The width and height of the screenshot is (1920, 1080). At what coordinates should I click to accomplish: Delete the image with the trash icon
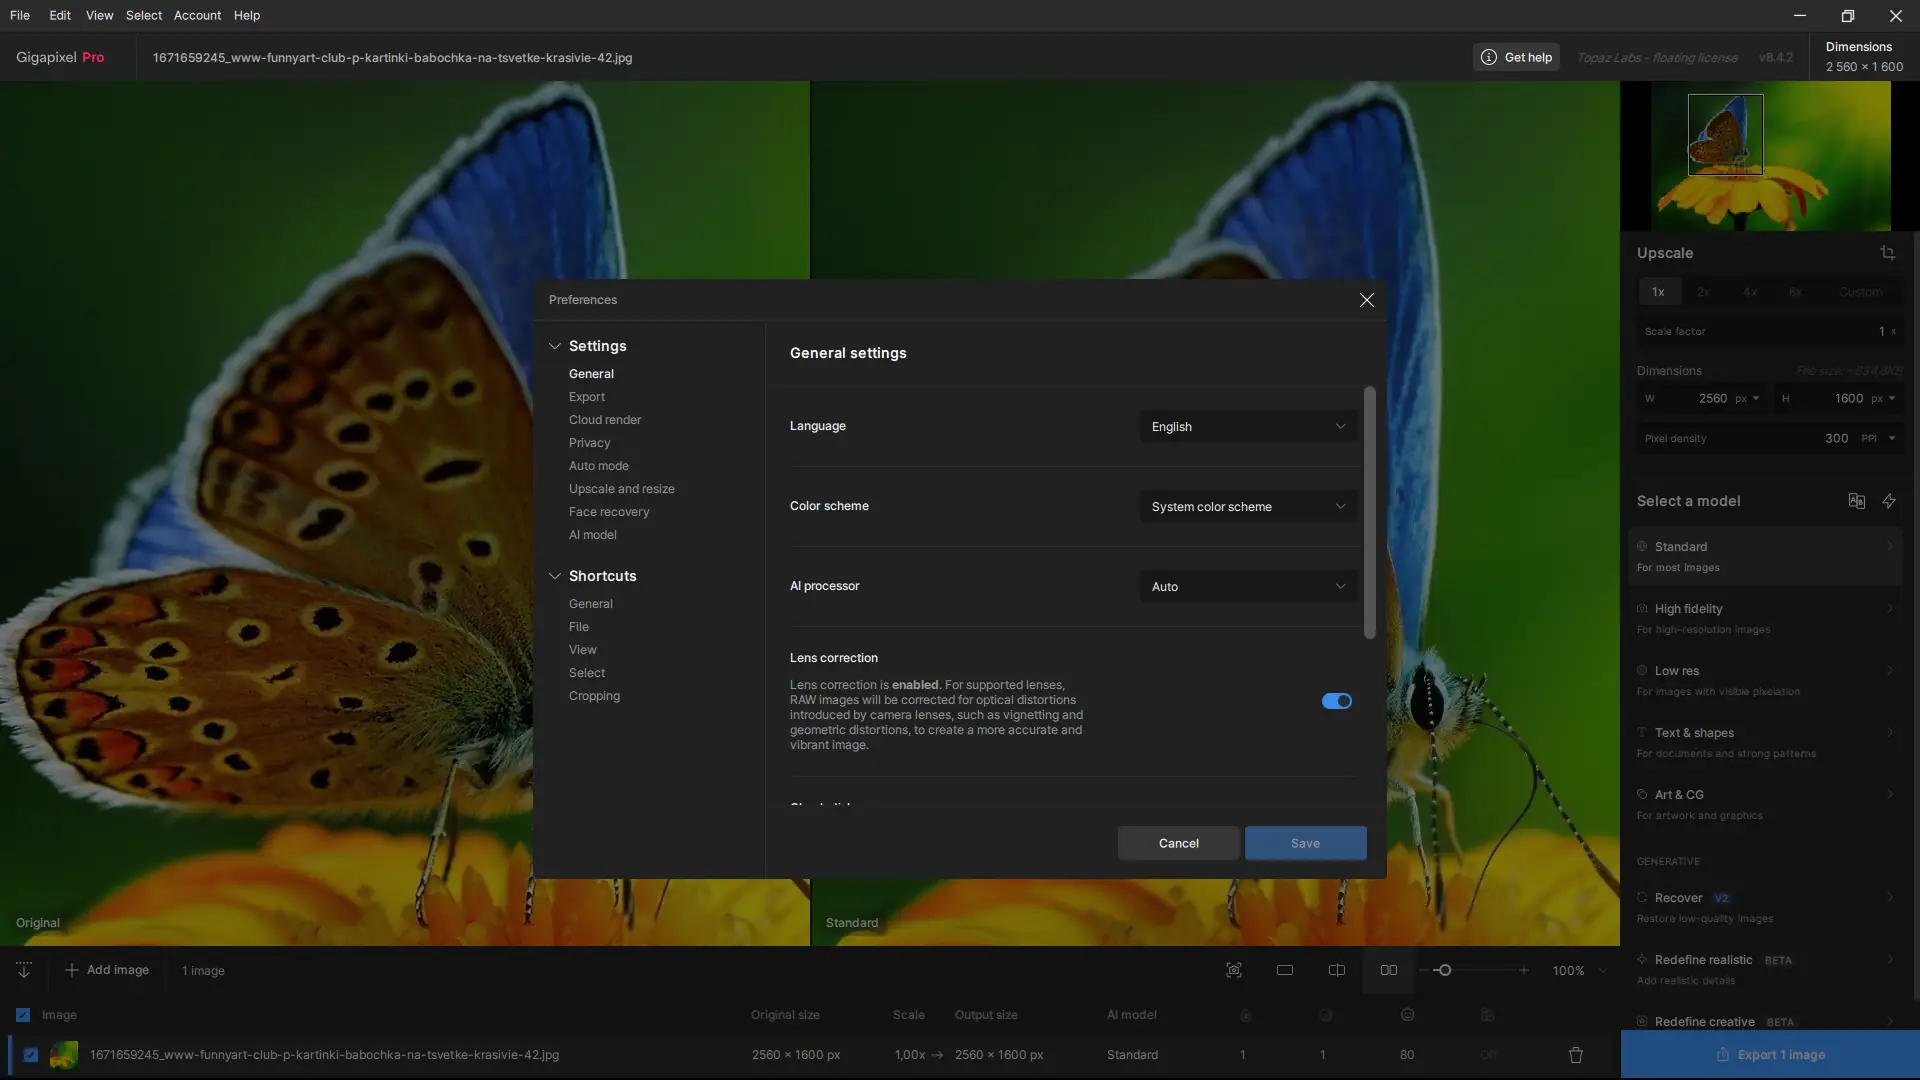(1576, 1055)
